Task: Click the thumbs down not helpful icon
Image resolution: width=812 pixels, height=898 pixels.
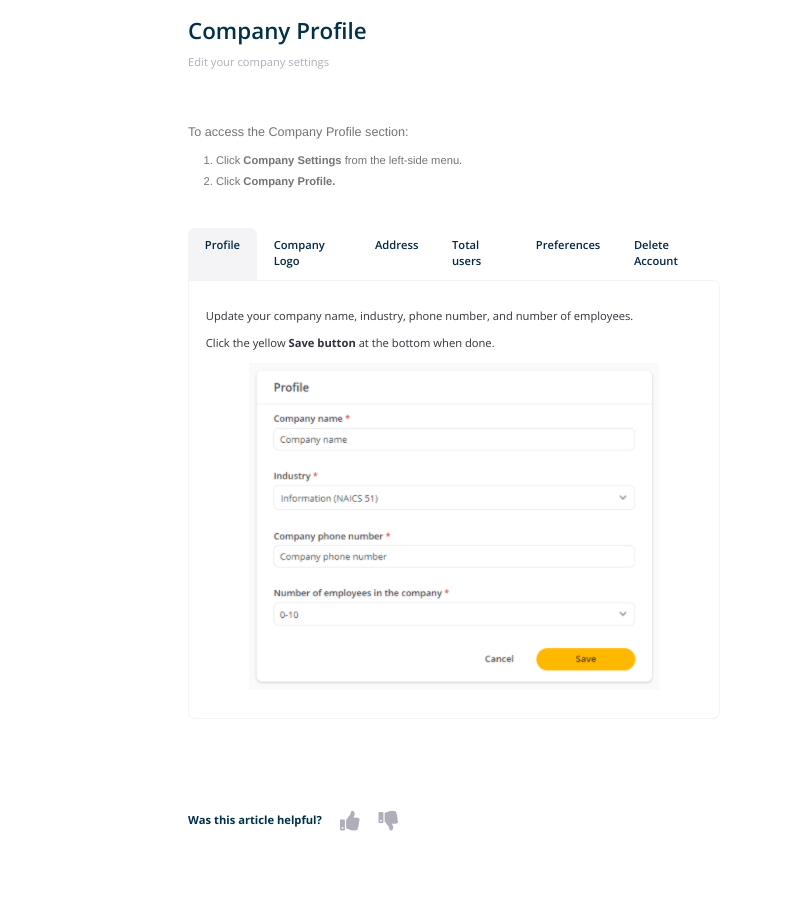Action: [x=388, y=821]
